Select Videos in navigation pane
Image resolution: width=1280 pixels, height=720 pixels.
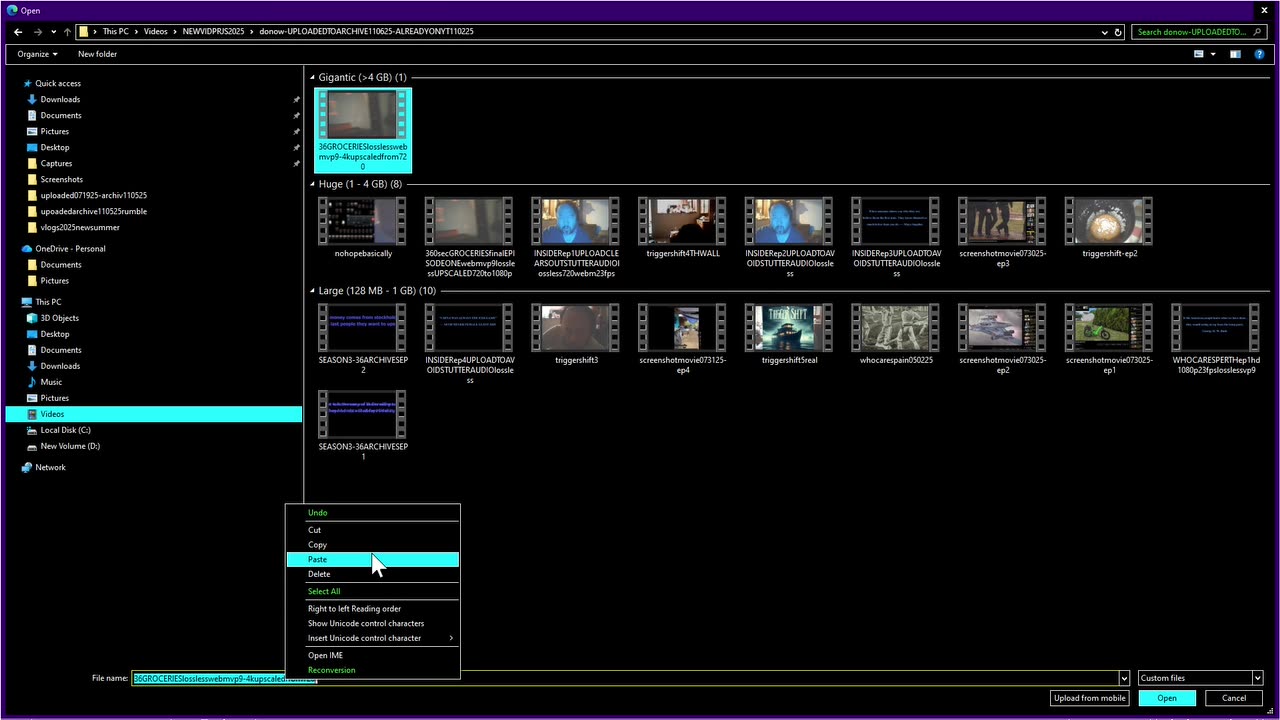pyautogui.click(x=153, y=414)
